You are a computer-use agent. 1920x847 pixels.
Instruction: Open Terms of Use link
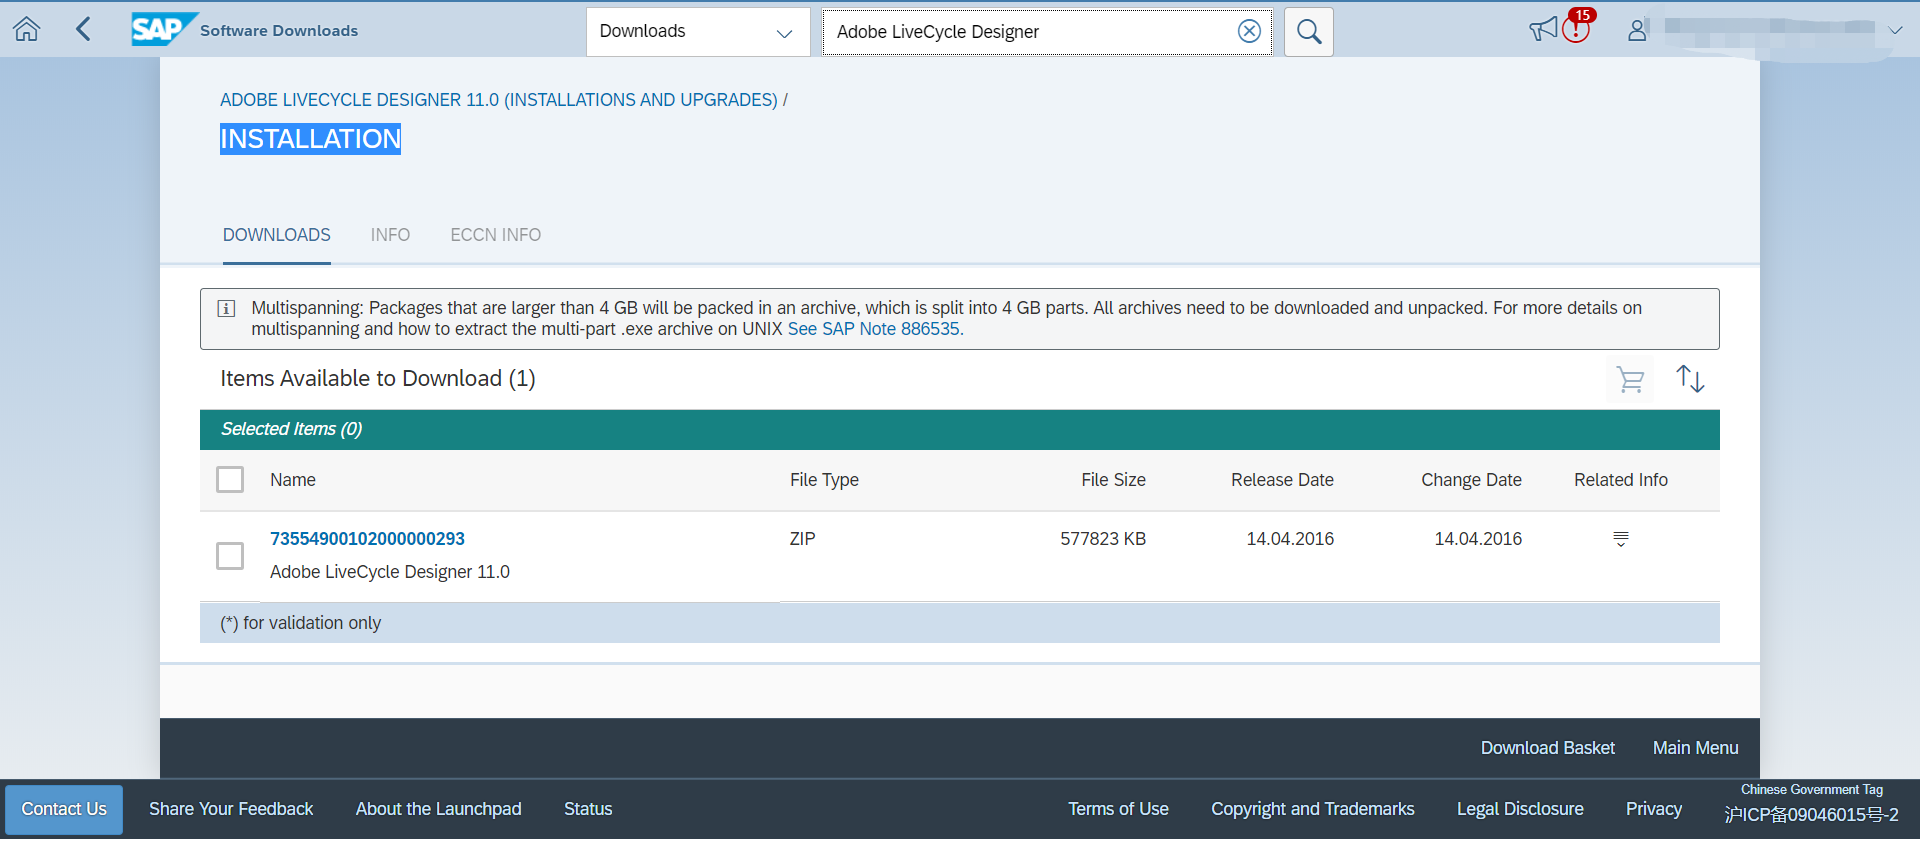(1118, 809)
